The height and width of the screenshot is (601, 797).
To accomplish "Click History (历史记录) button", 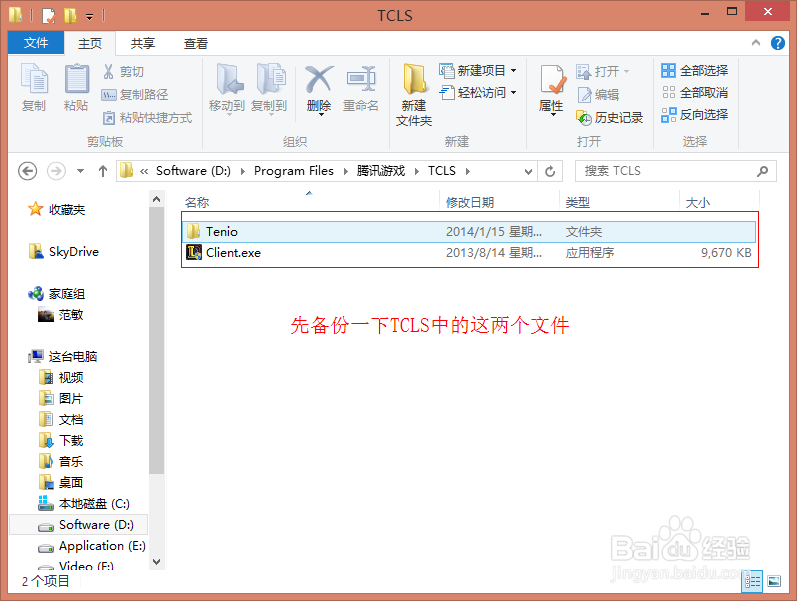I will (x=609, y=117).
